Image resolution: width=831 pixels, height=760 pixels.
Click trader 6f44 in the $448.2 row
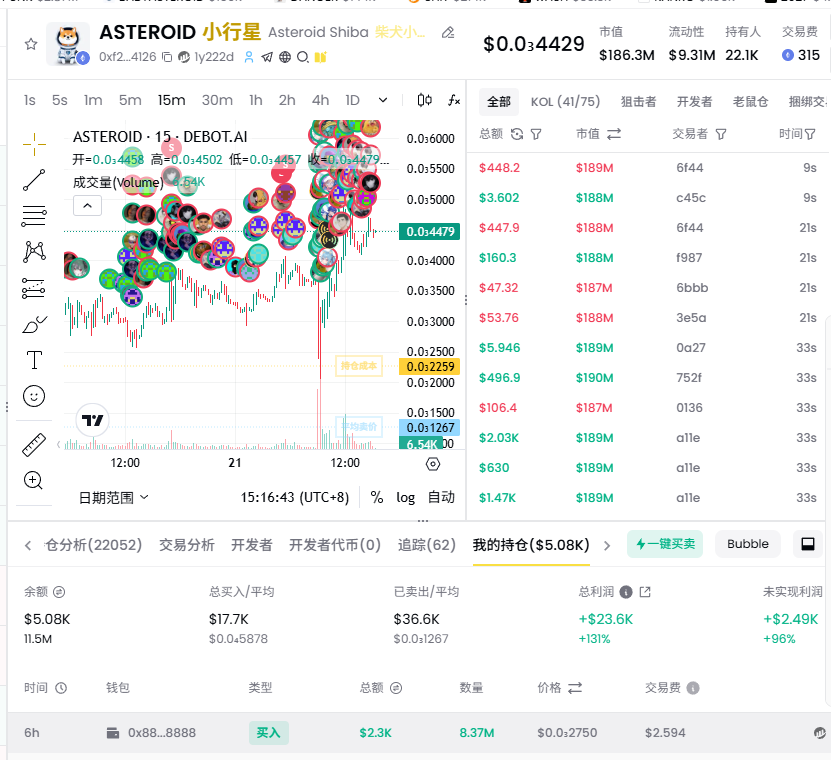pyautogui.click(x=689, y=168)
